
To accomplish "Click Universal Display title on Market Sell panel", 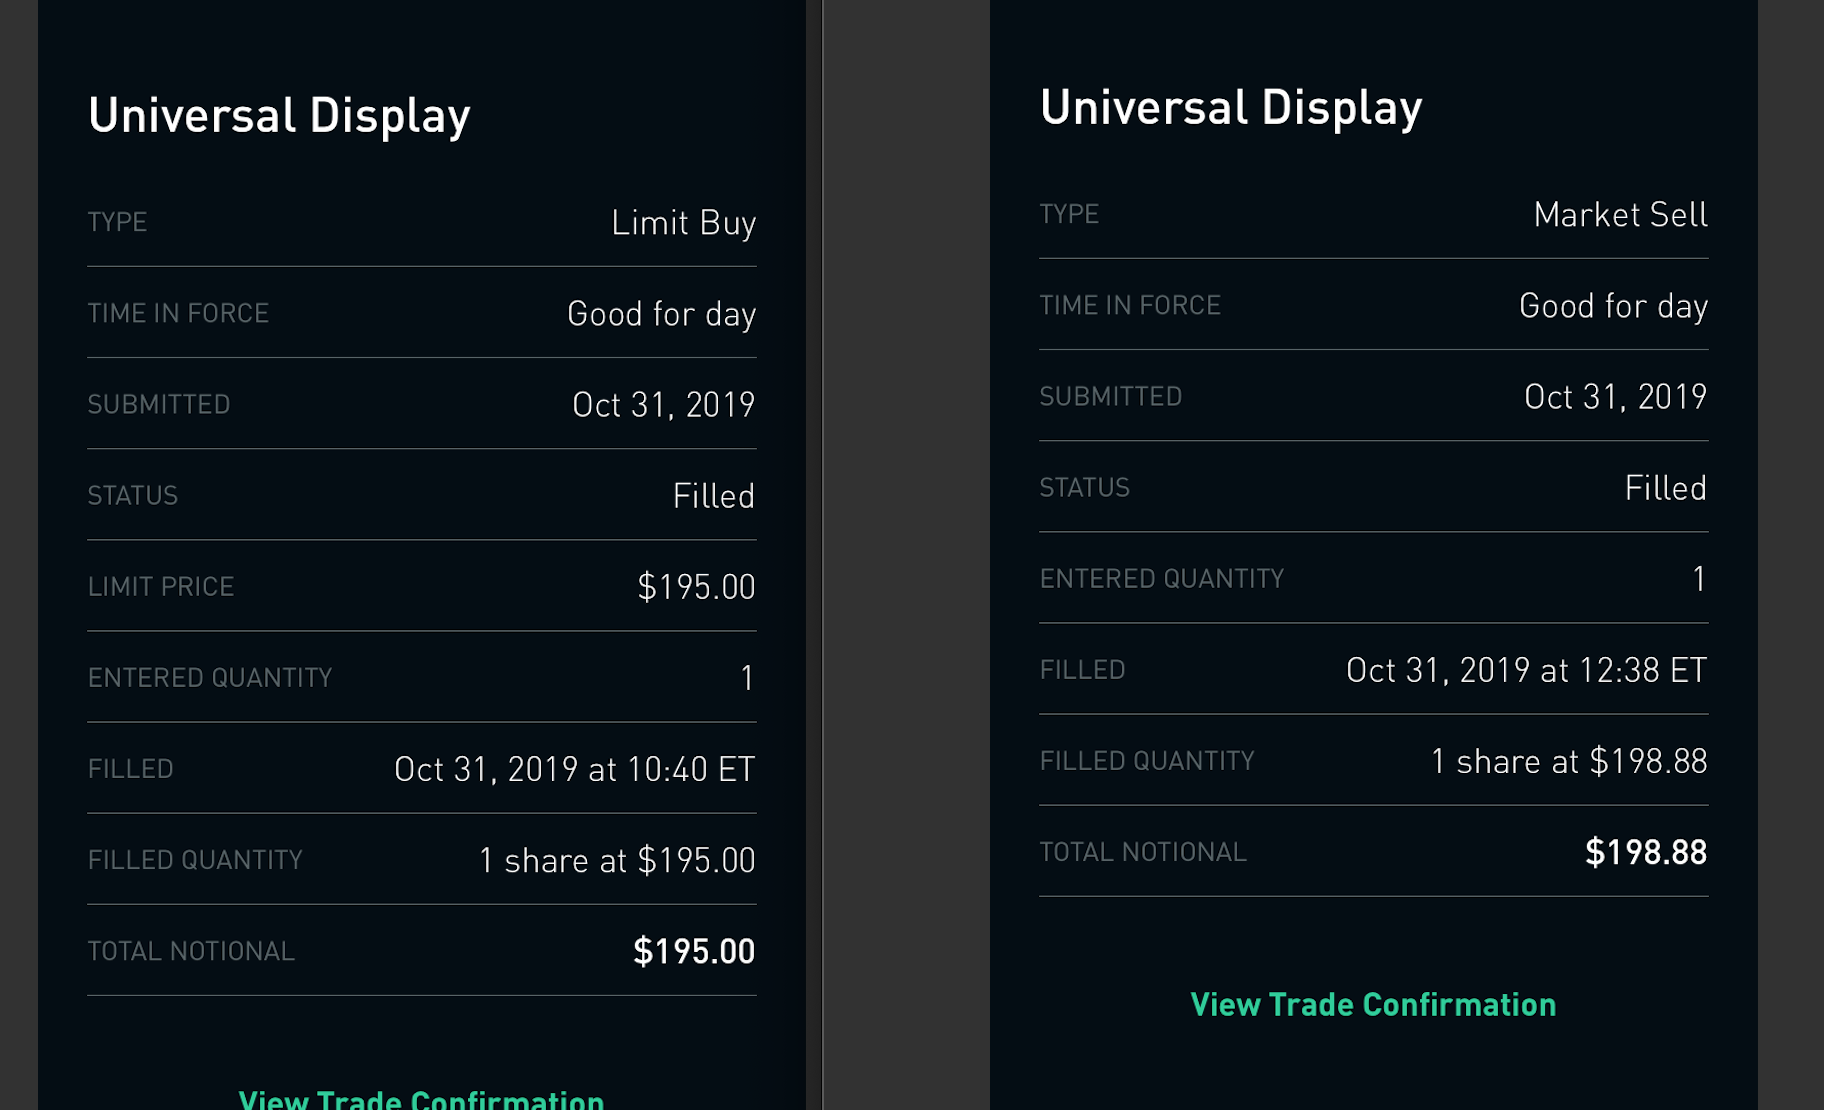I will tap(1231, 107).
